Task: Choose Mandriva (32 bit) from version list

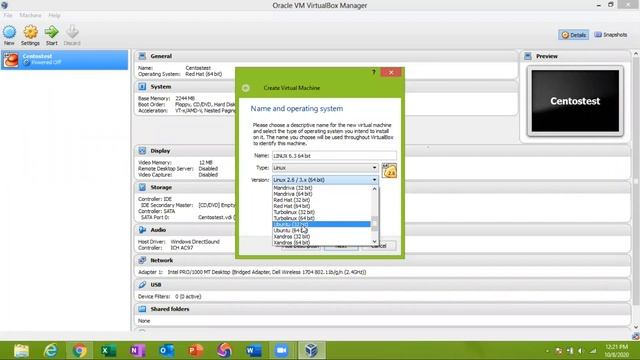Action: (x=322, y=188)
